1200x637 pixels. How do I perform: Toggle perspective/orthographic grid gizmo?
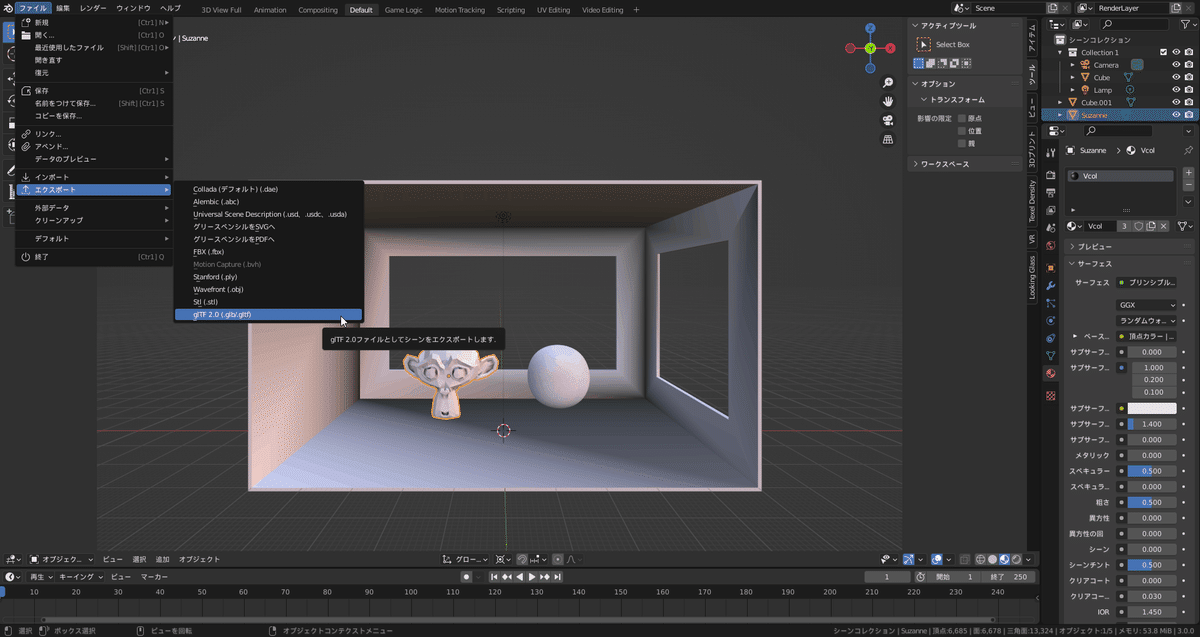click(x=887, y=139)
